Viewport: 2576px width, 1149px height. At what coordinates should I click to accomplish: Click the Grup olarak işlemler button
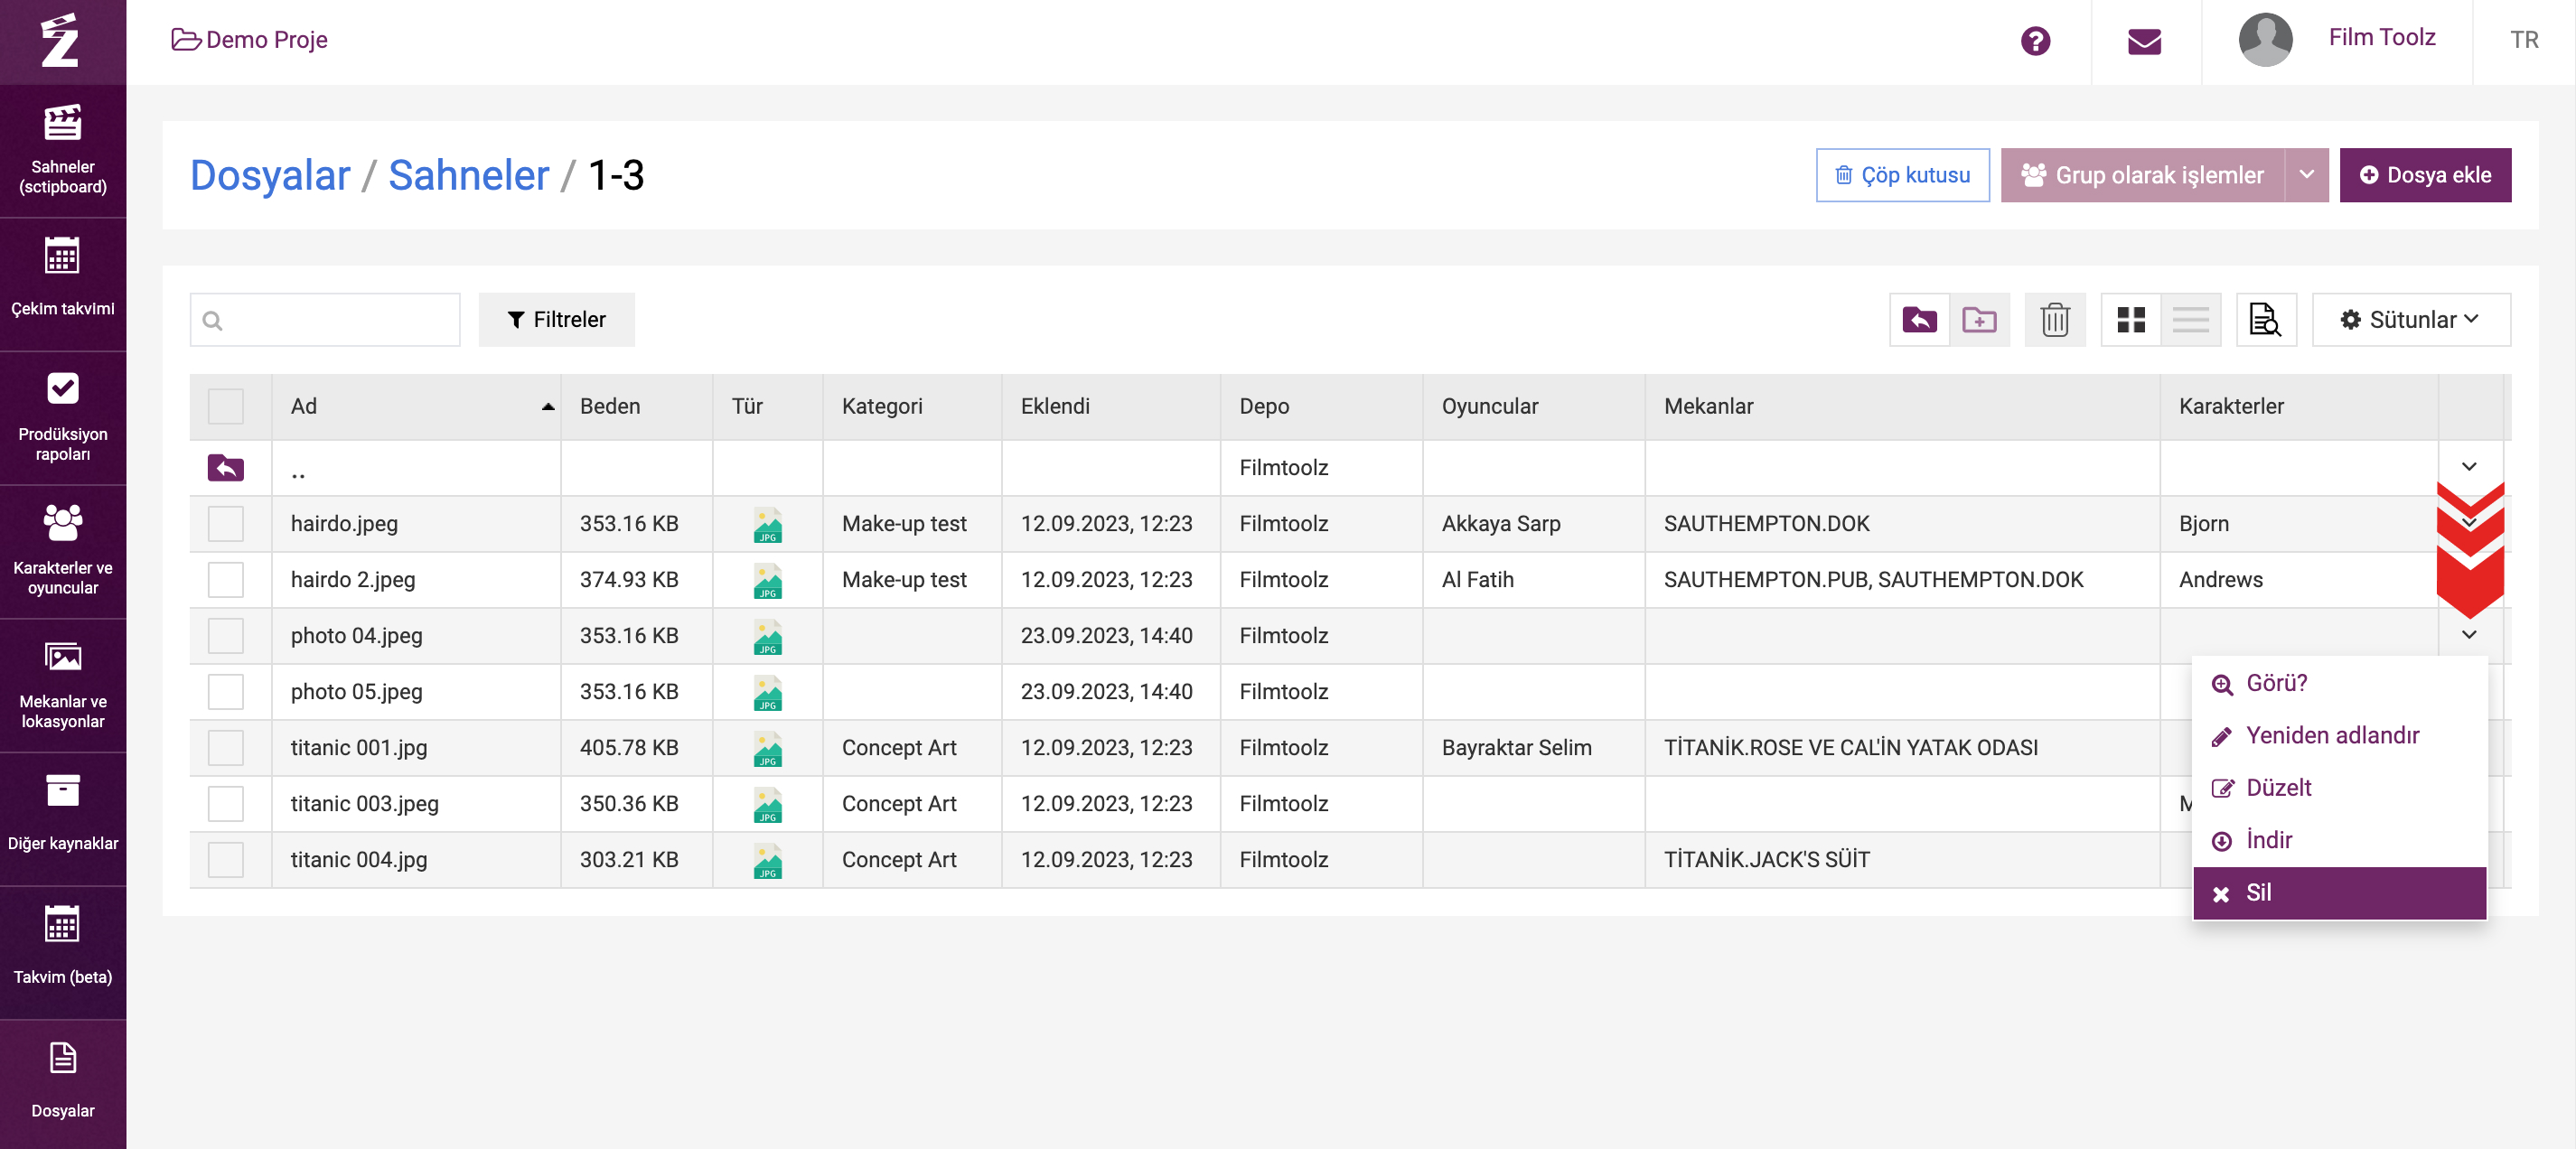coord(2142,175)
